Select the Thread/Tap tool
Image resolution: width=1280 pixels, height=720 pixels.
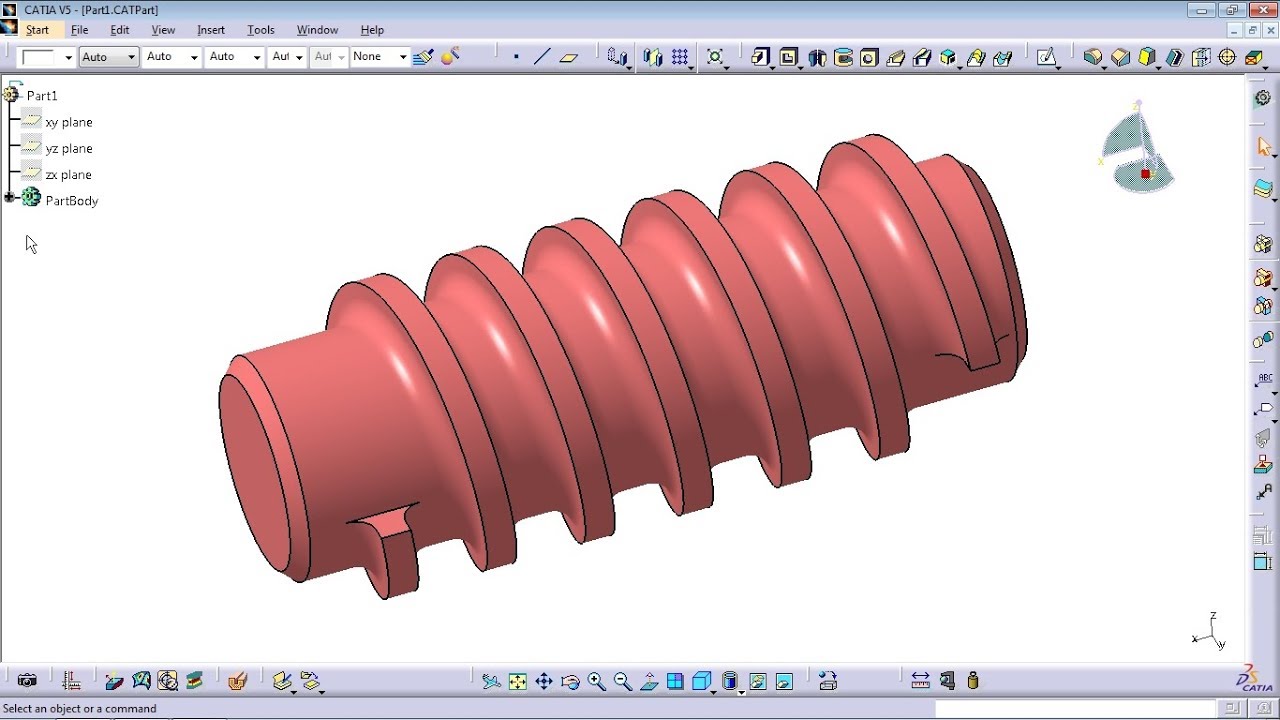point(1227,57)
